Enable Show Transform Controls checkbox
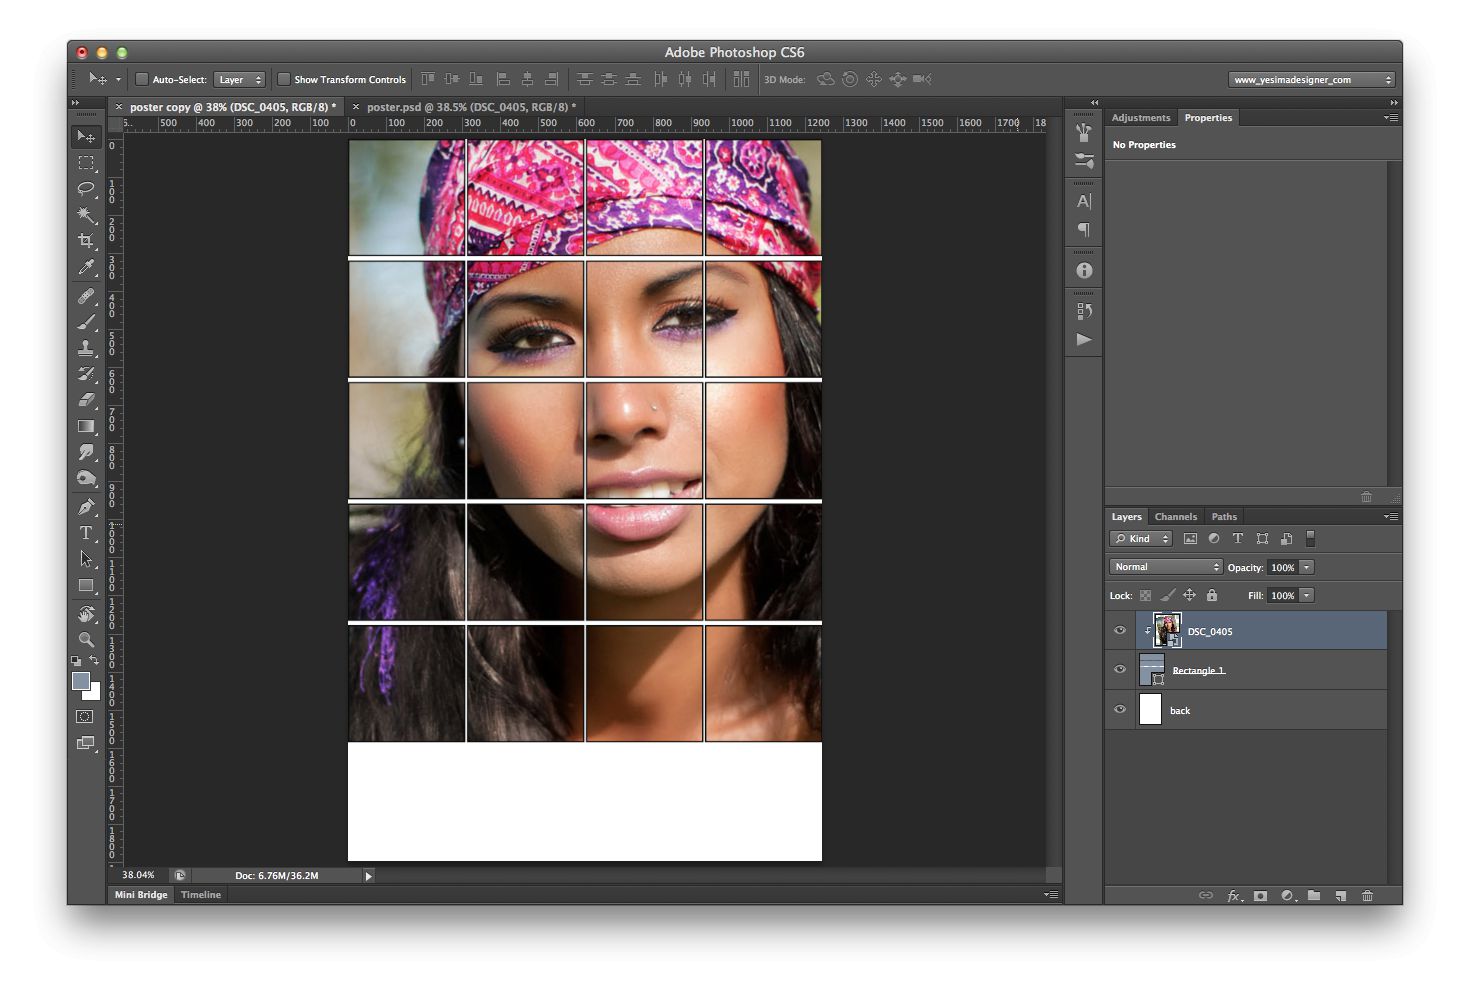 point(284,79)
